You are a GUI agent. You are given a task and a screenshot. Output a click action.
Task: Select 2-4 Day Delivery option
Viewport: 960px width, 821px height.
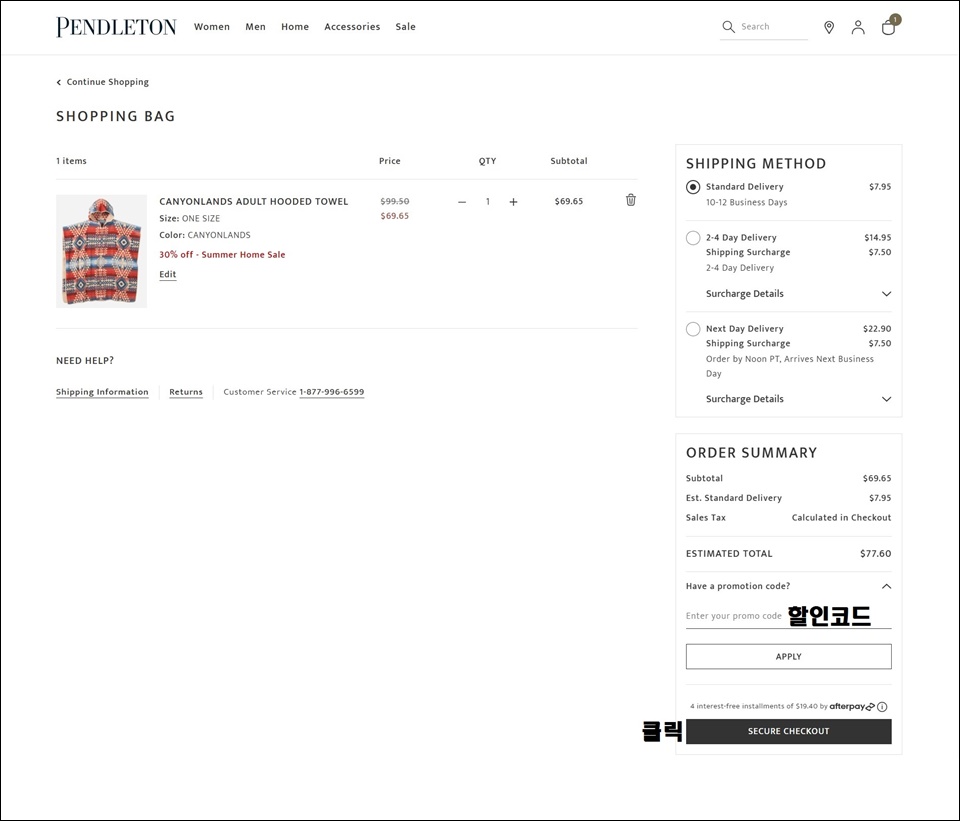tap(693, 238)
